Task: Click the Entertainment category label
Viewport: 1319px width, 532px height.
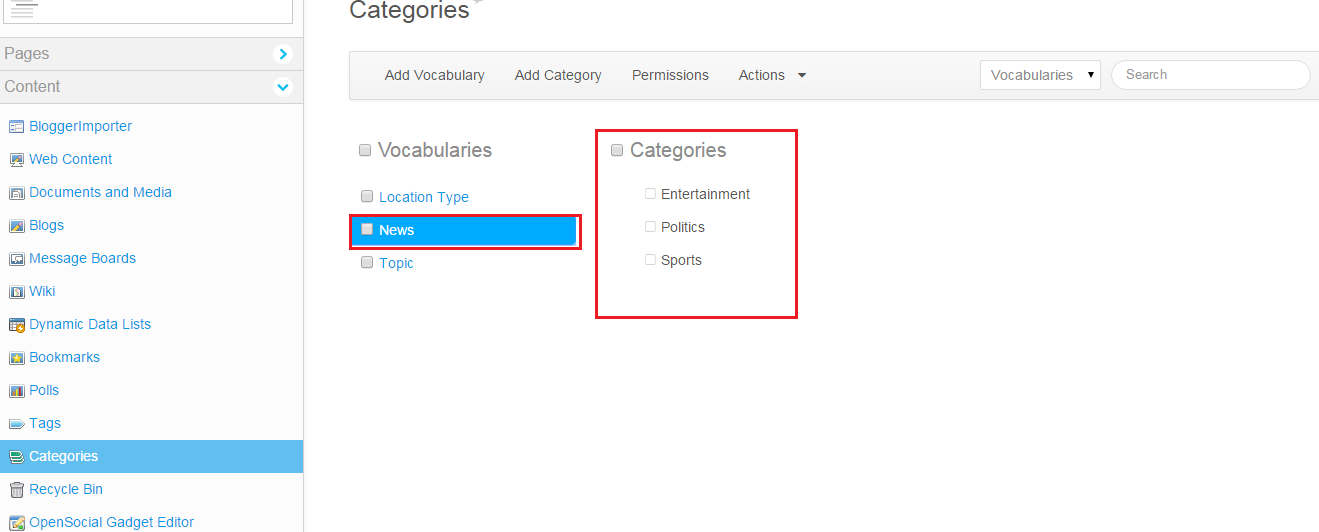Action: click(x=705, y=195)
